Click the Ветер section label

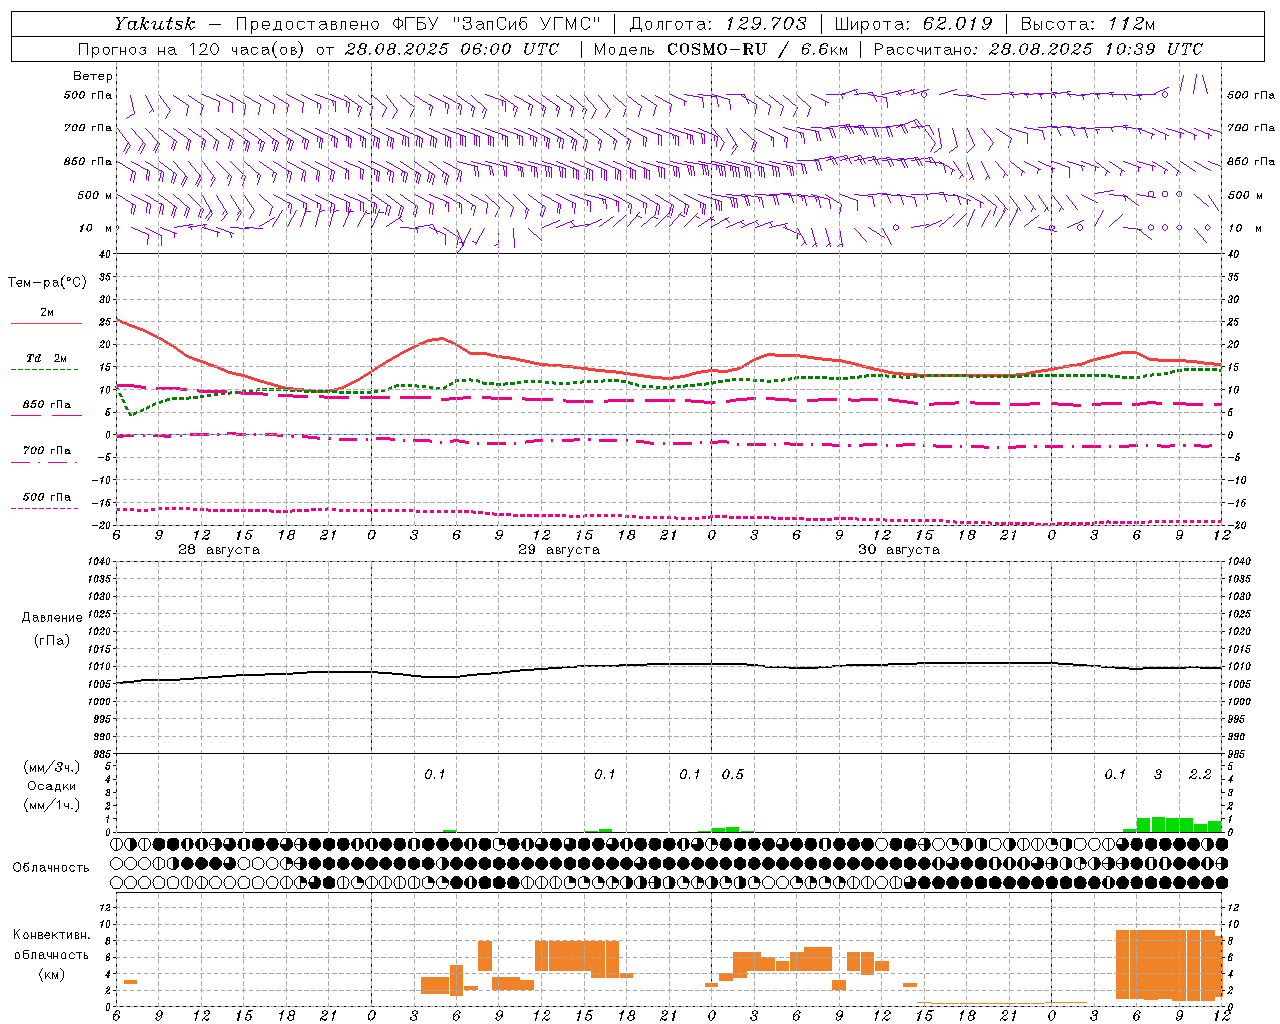pos(93,76)
